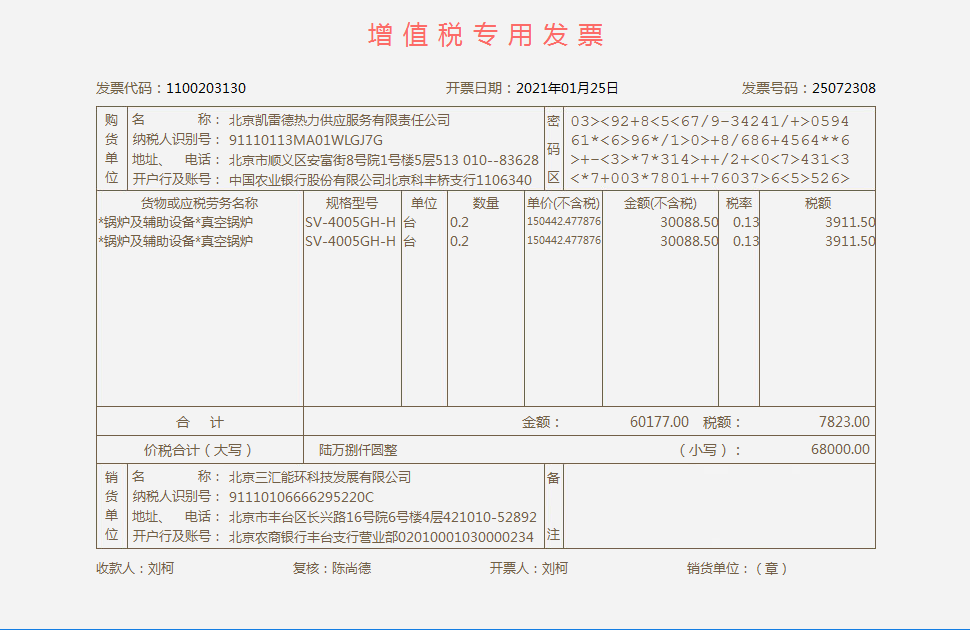Click the 单价(不含税) column header
The width and height of the screenshot is (970, 630).
pyautogui.click(x=563, y=203)
